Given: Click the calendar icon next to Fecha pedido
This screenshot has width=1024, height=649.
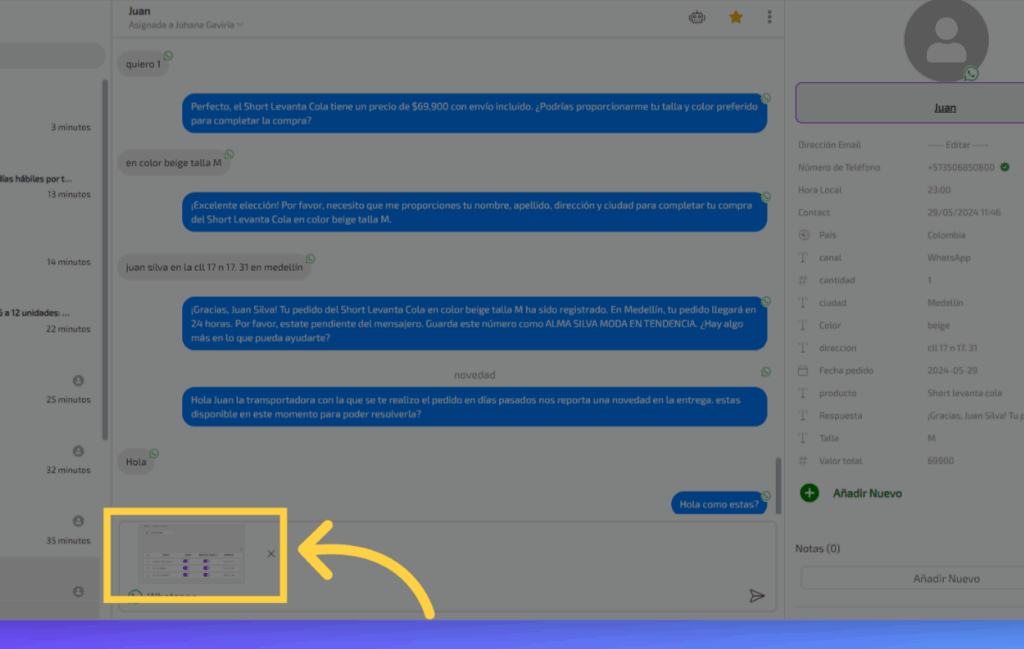Looking at the screenshot, I should (x=804, y=371).
